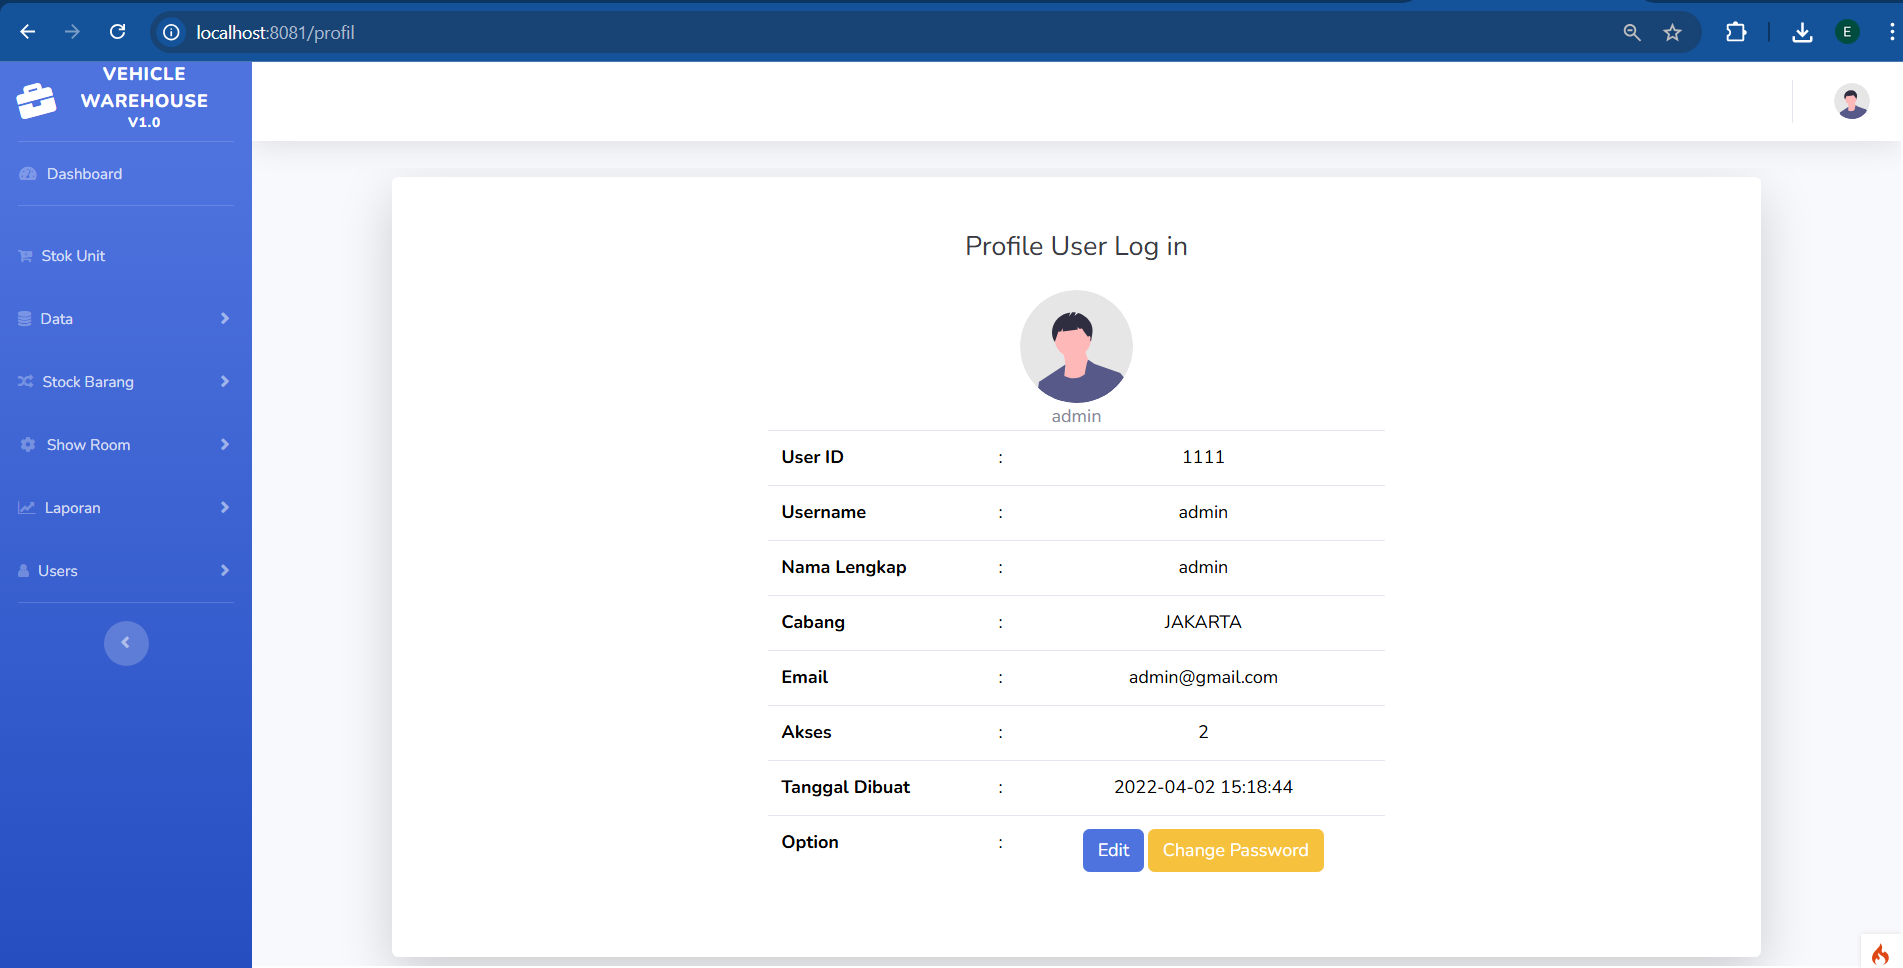Click the CodeIgniter flame debug icon
This screenshot has width=1903, height=968.
click(1880, 953)
